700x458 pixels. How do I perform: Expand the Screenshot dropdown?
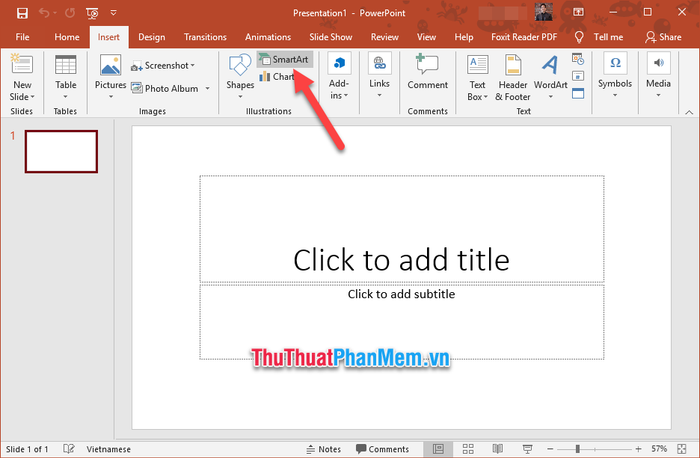point(193,66)
